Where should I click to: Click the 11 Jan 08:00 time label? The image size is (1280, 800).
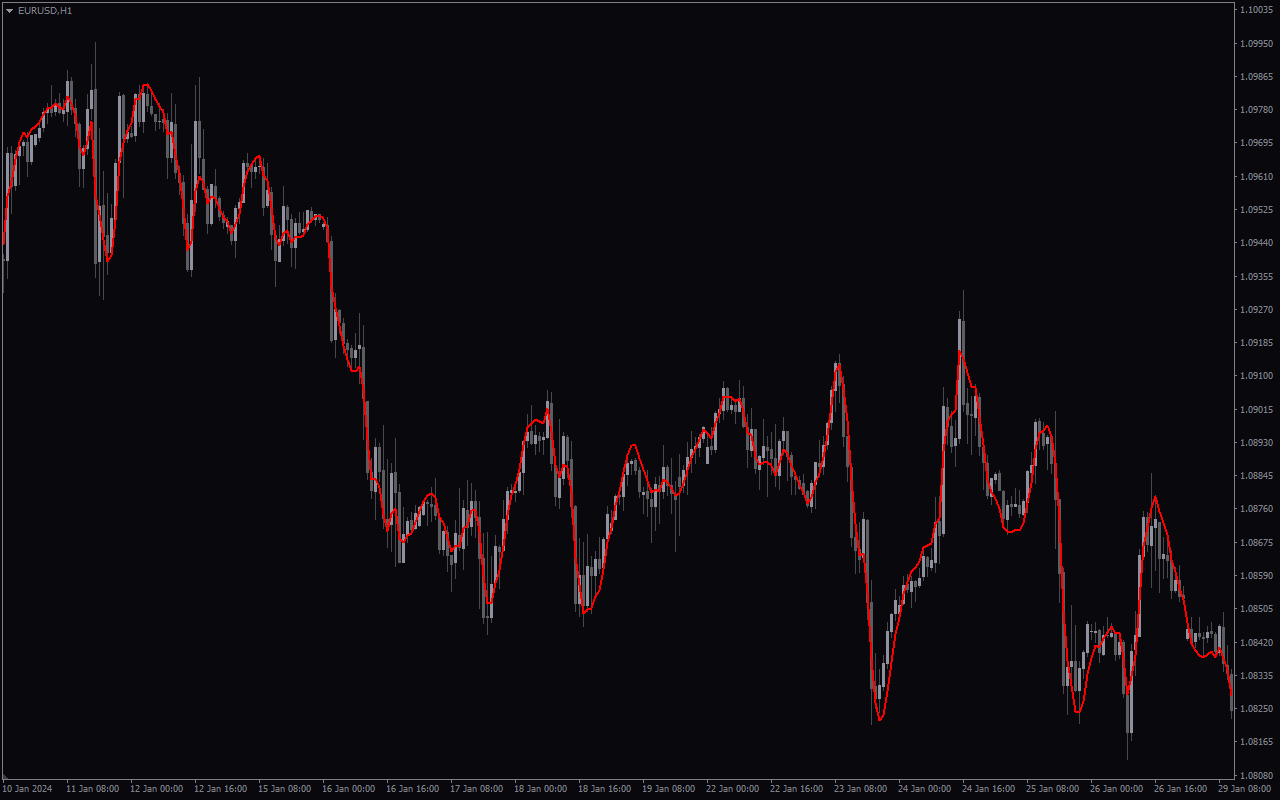(92, 788)
